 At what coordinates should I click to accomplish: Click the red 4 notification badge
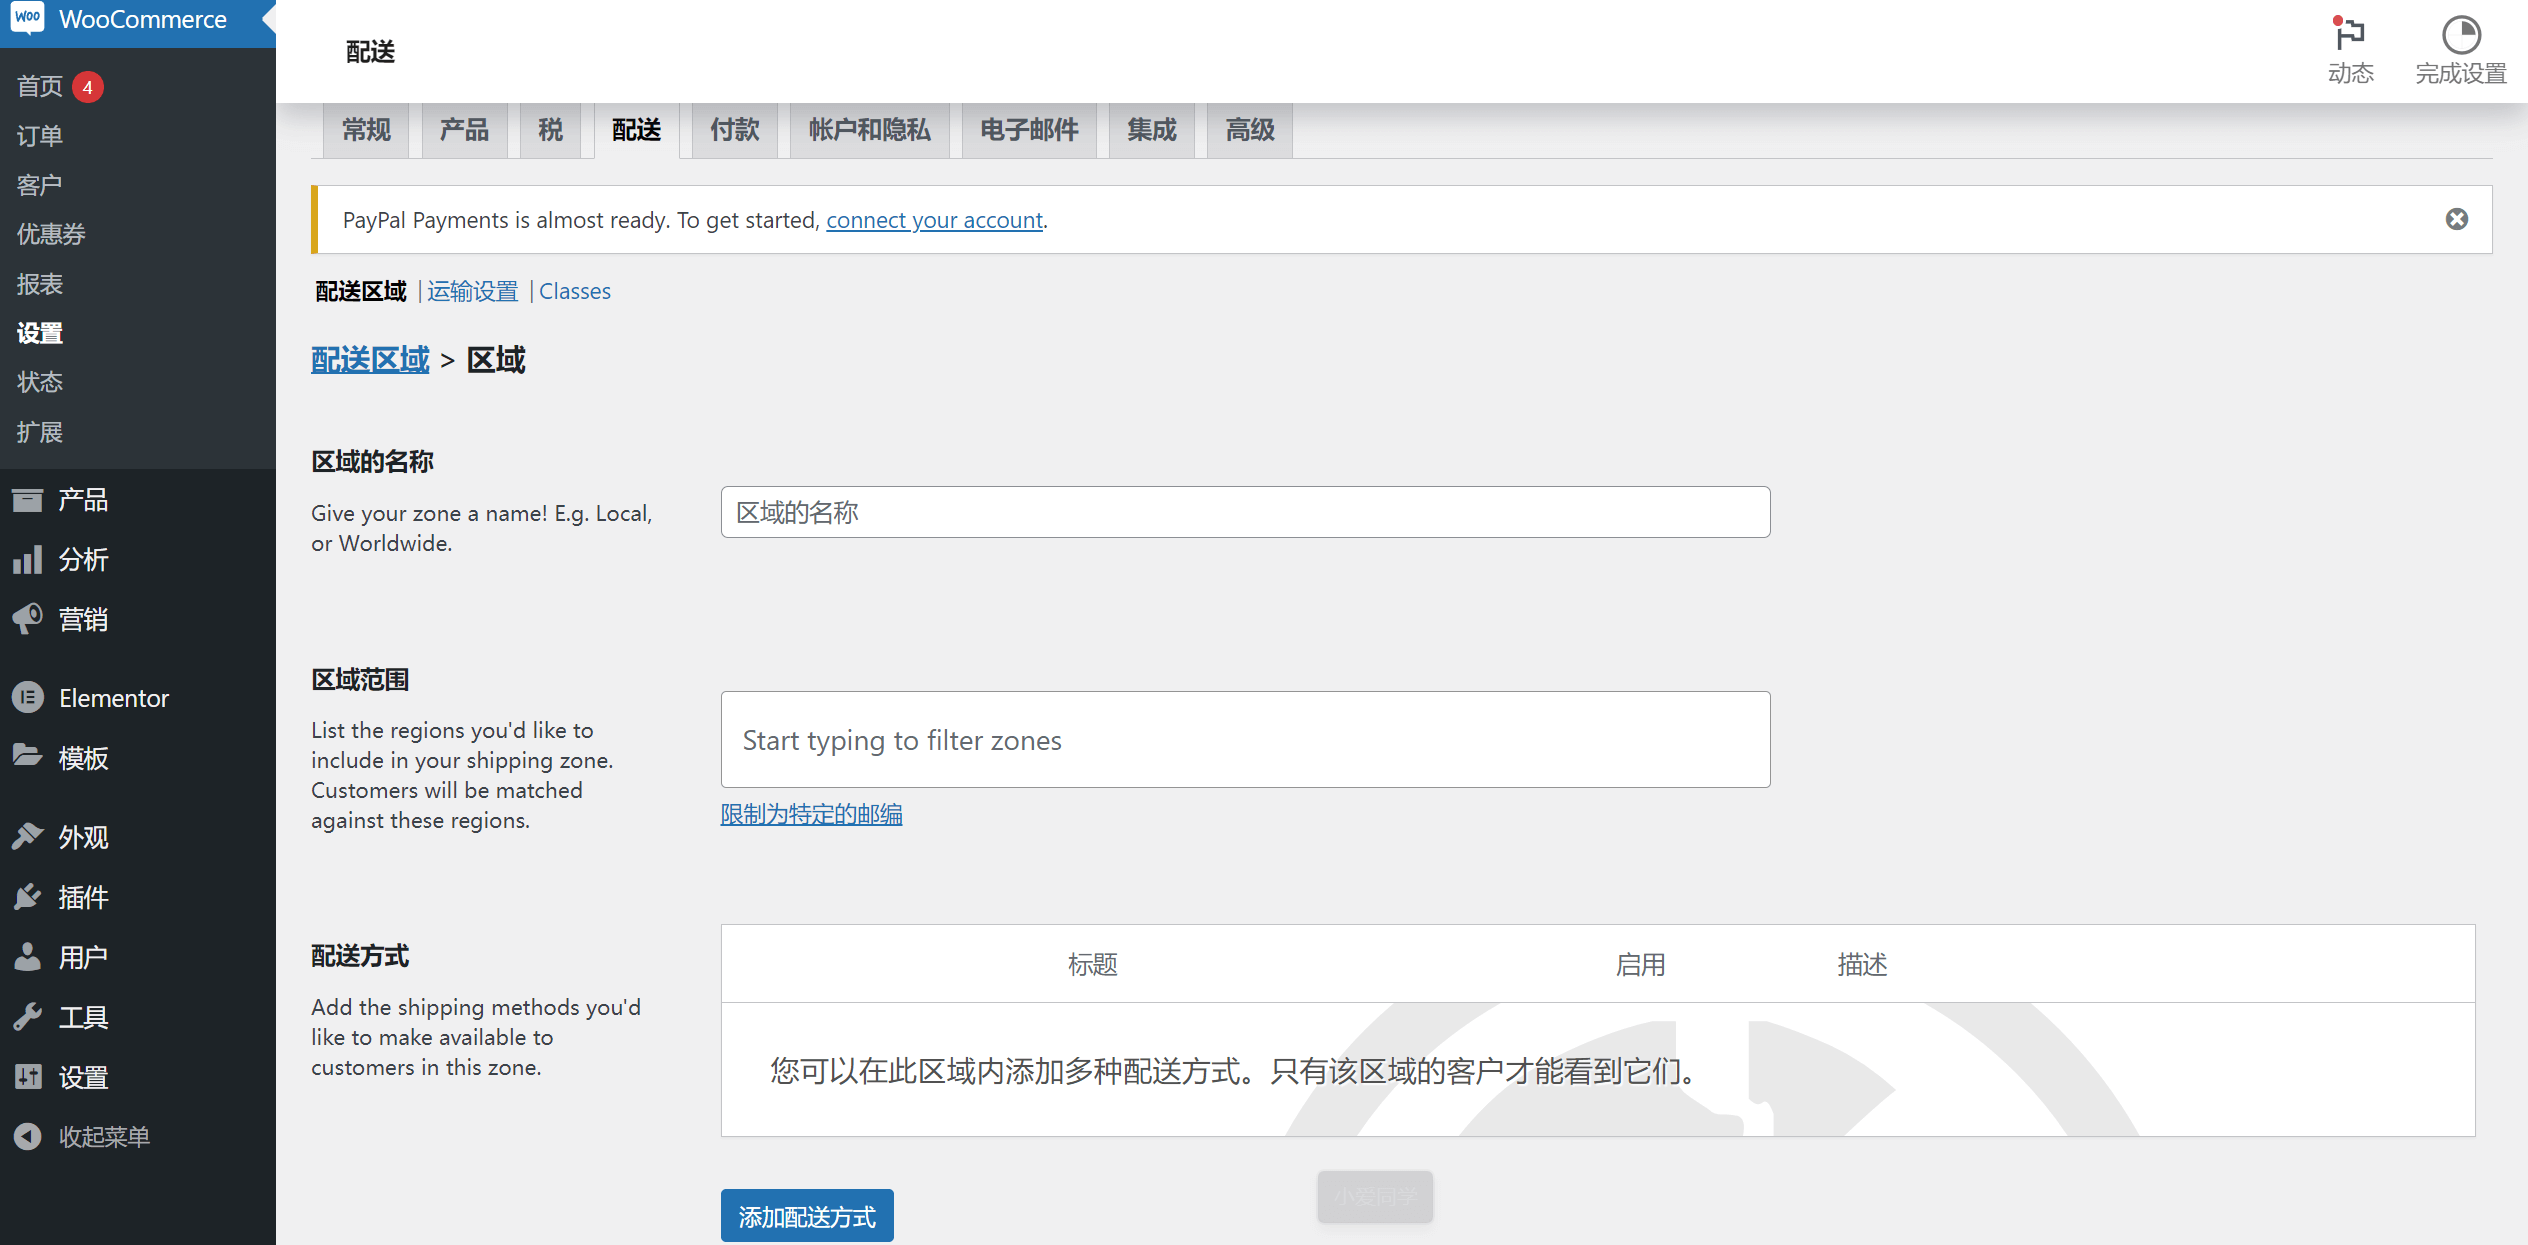click(88, 87)
